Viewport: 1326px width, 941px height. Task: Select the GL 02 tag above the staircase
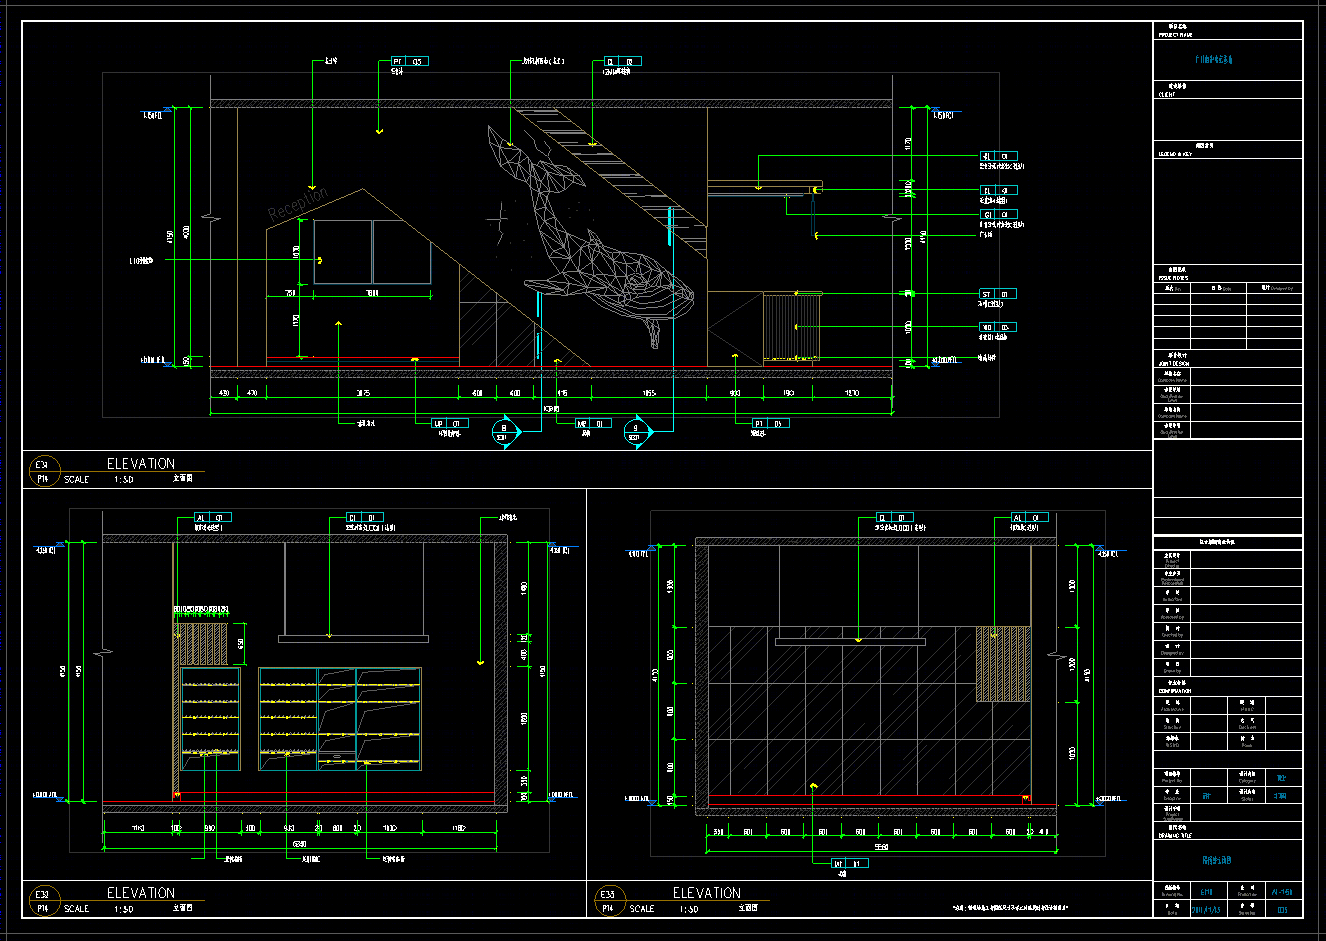(622, 61)
